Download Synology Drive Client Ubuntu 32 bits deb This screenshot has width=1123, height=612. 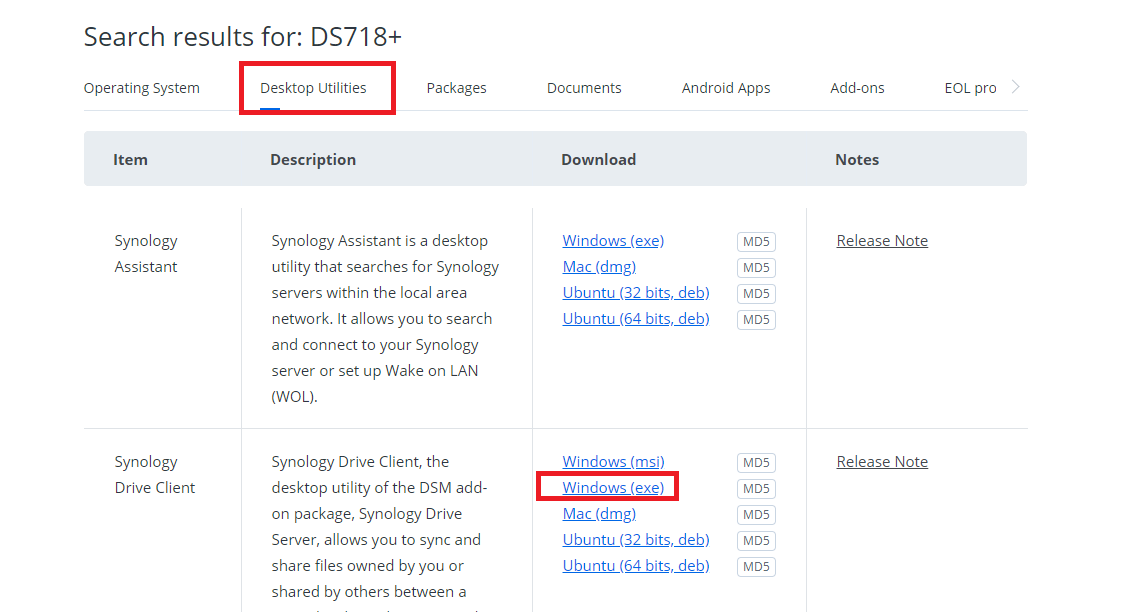point(636,540)
